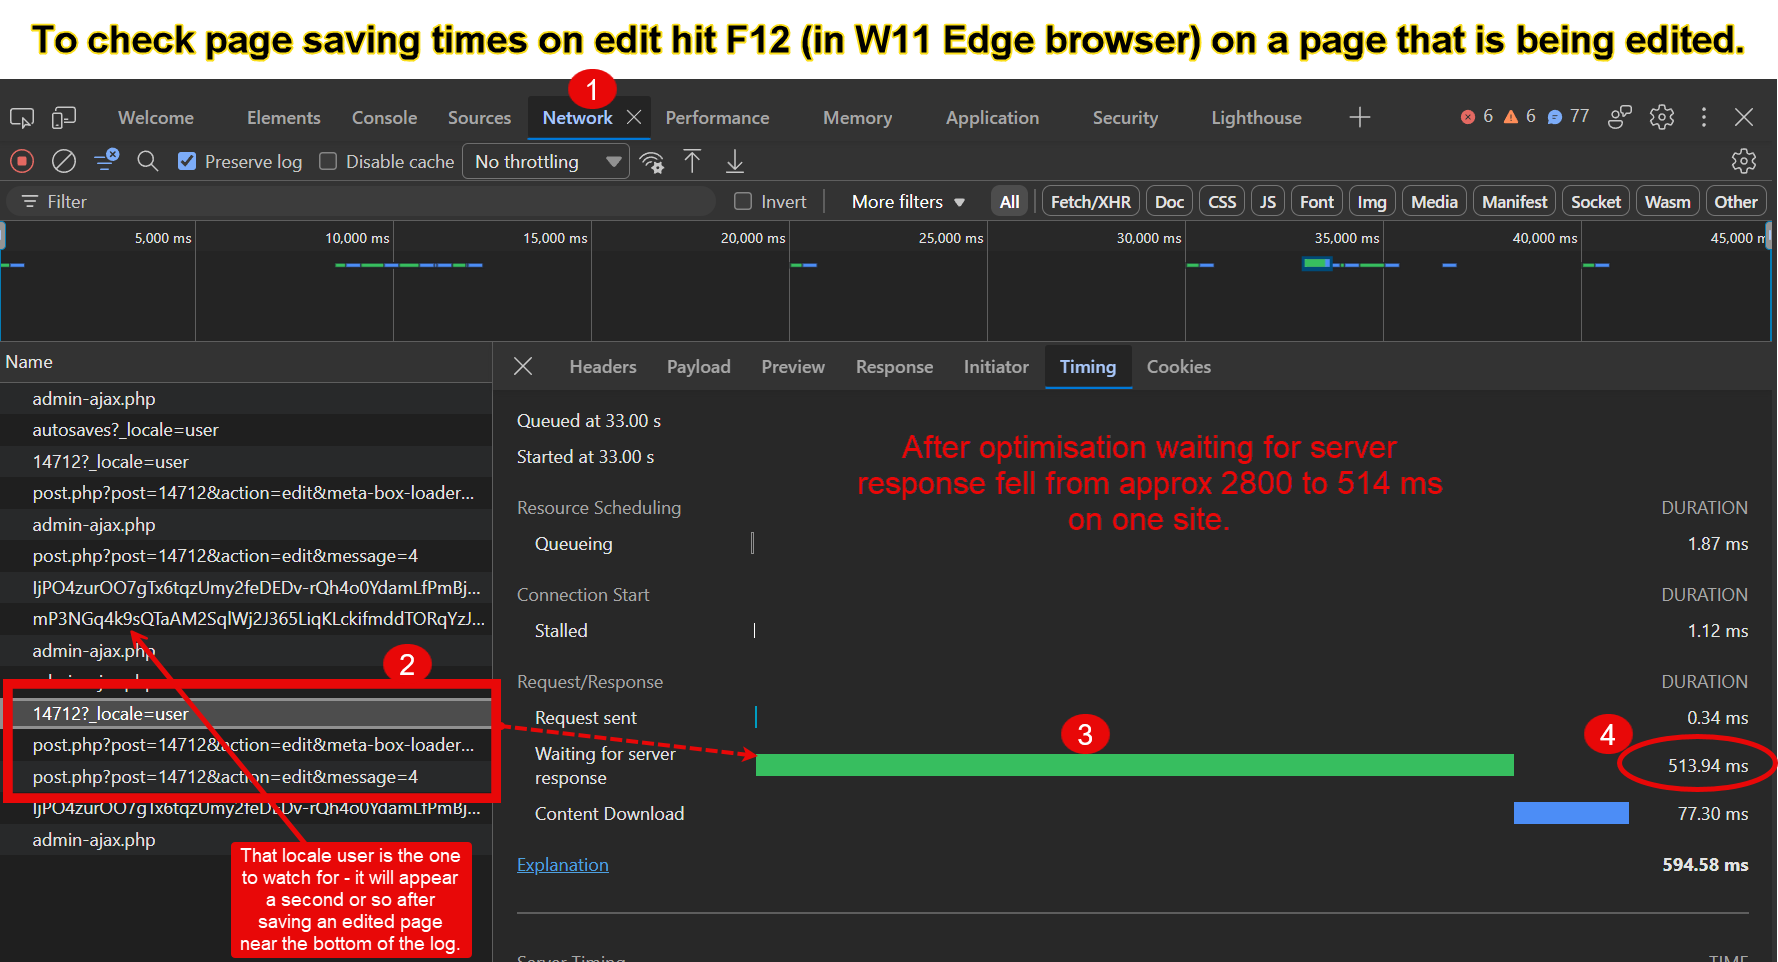Open the Performance tab
This screenshot has height=962, width=1778.
(x=717, y=118)
